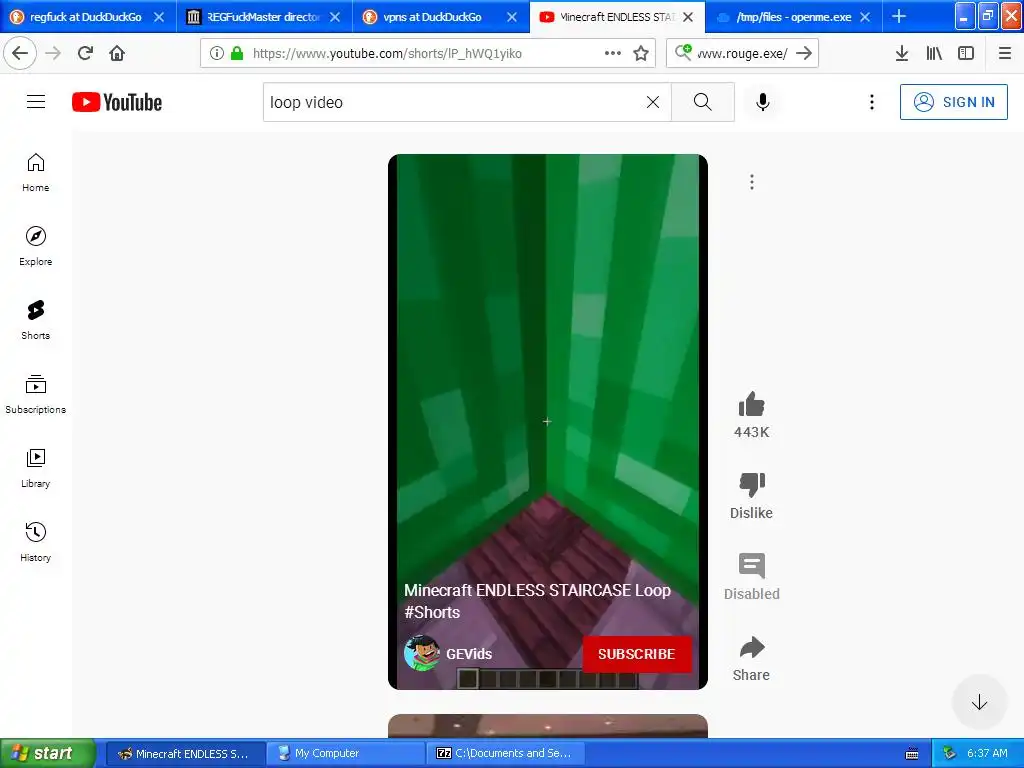Click the disabled comments icon
The height and width of the screenshot is (768, 1024).
pos(751,566)
